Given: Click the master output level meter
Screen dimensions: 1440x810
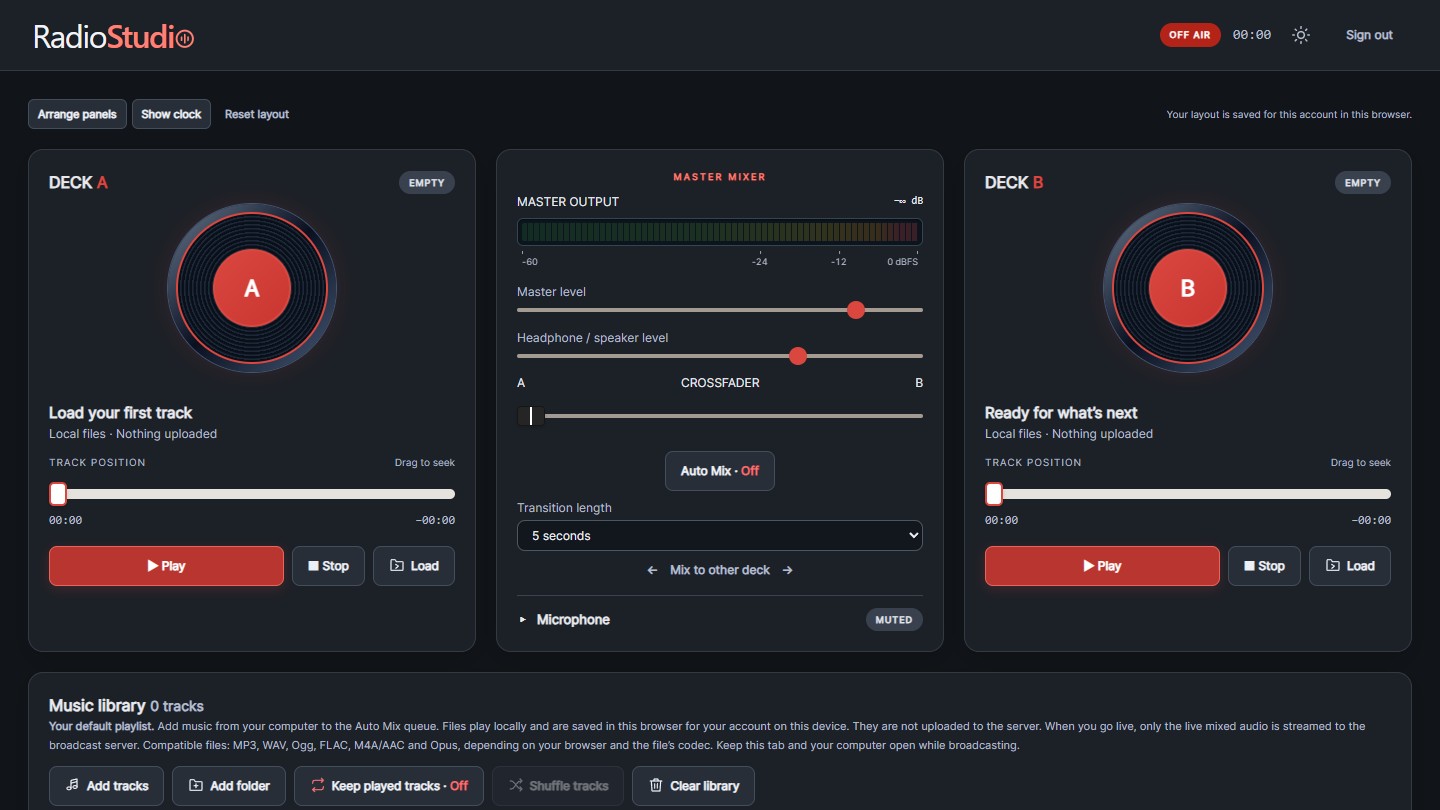Looking at the screenshot, I should coord(720,232).
